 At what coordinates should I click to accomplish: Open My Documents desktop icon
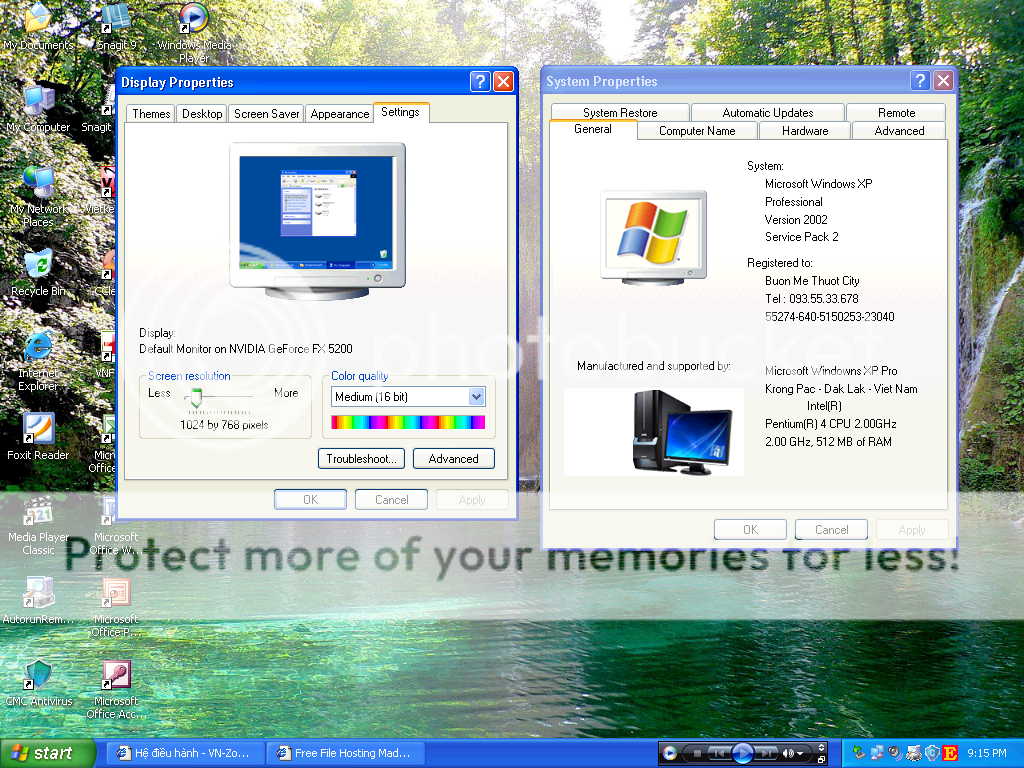39,26
